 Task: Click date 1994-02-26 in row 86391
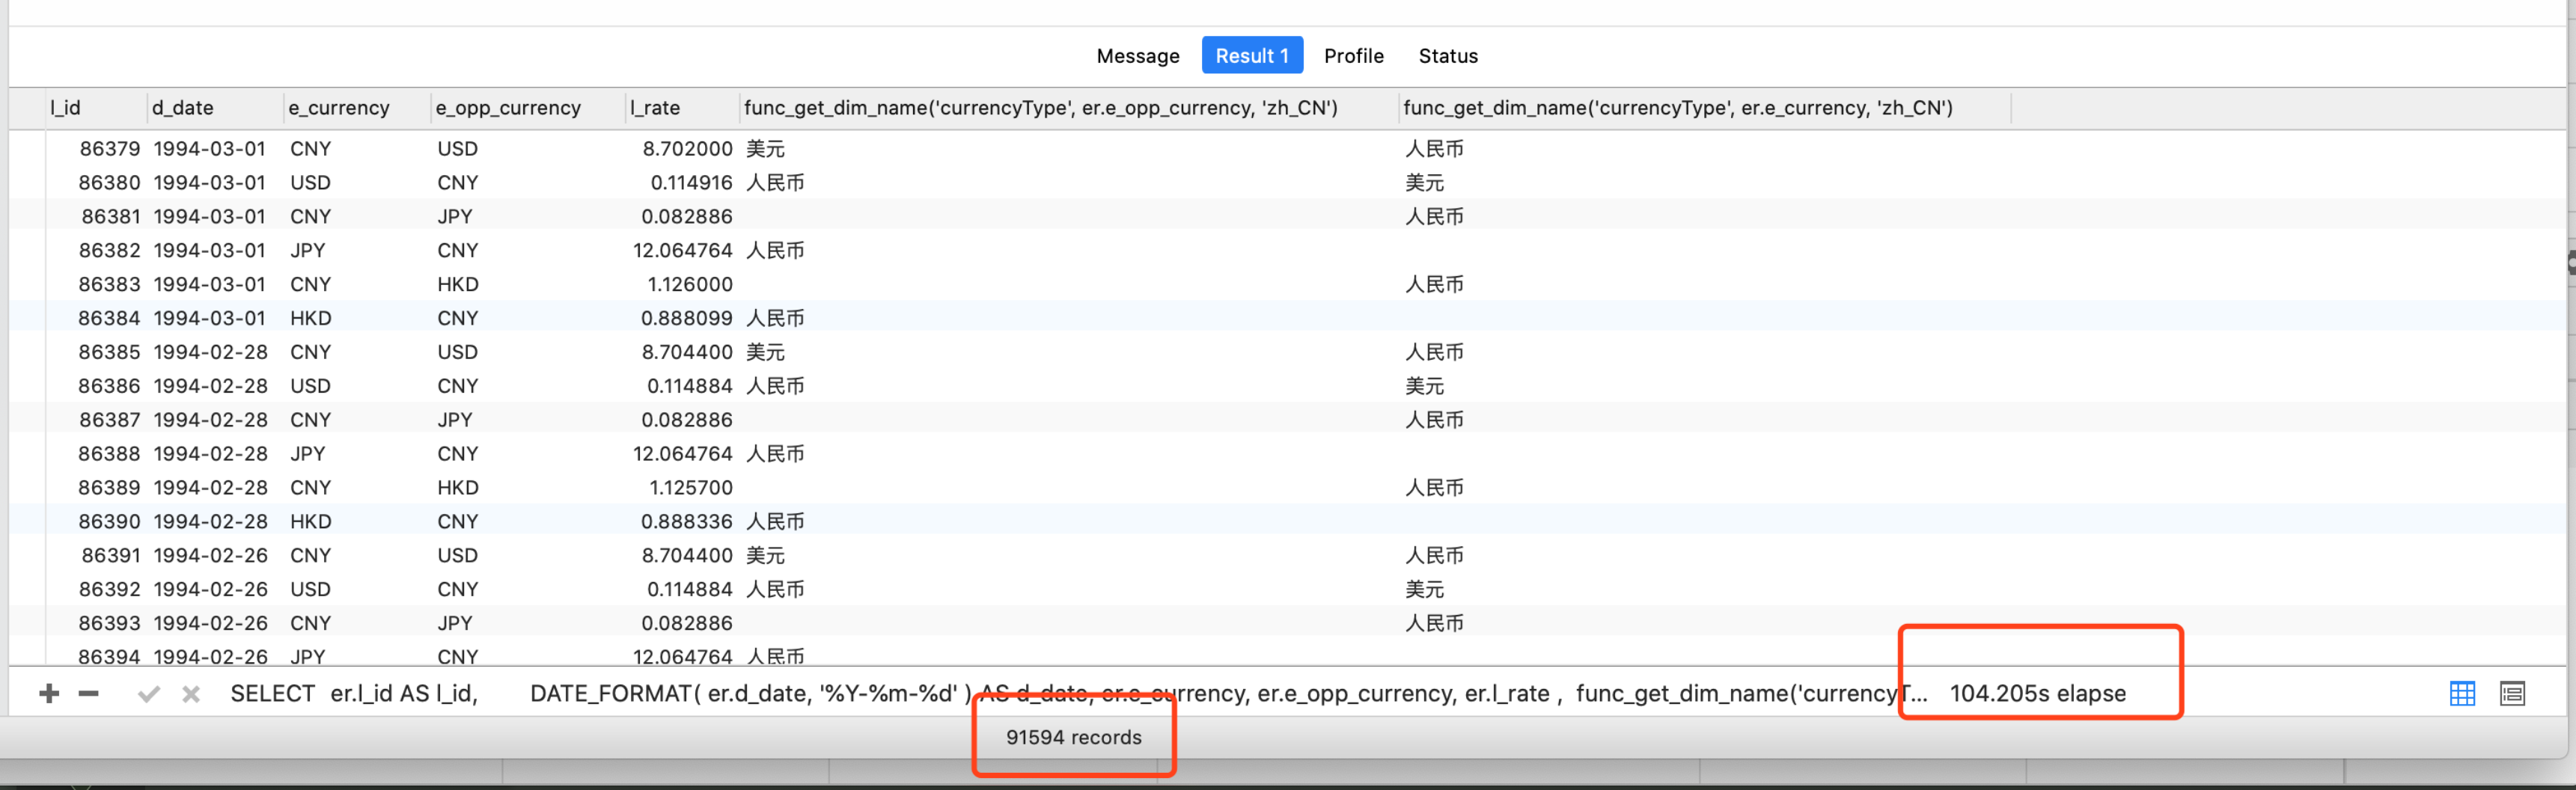(211, 557)
